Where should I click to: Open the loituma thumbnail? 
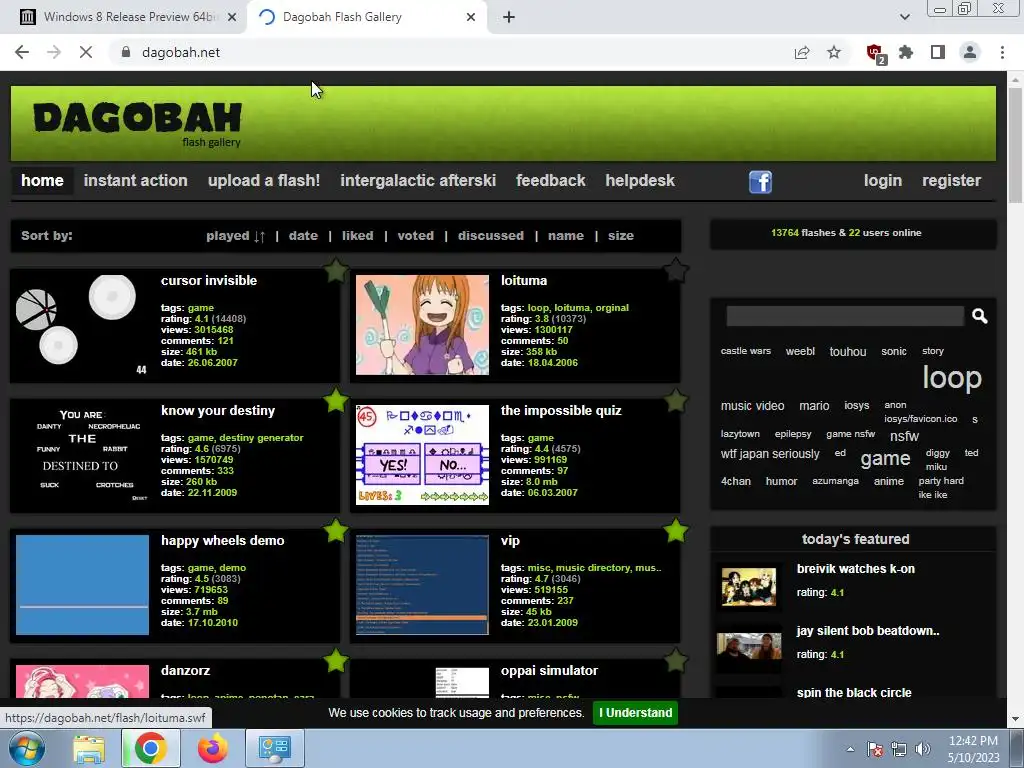pos(422,325)
